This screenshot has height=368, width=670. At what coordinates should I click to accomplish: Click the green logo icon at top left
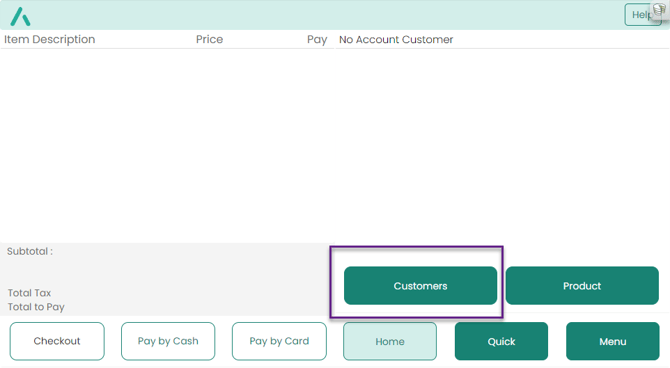coord(20,17)
